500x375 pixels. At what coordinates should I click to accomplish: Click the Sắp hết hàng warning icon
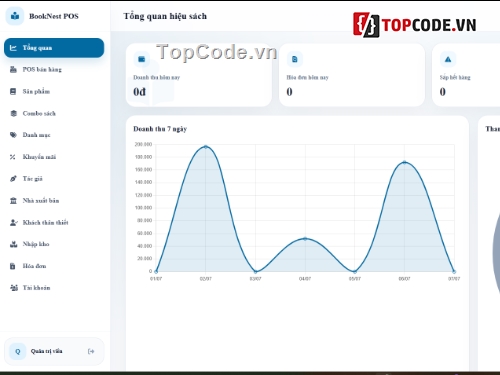click(x=448, y=60)
